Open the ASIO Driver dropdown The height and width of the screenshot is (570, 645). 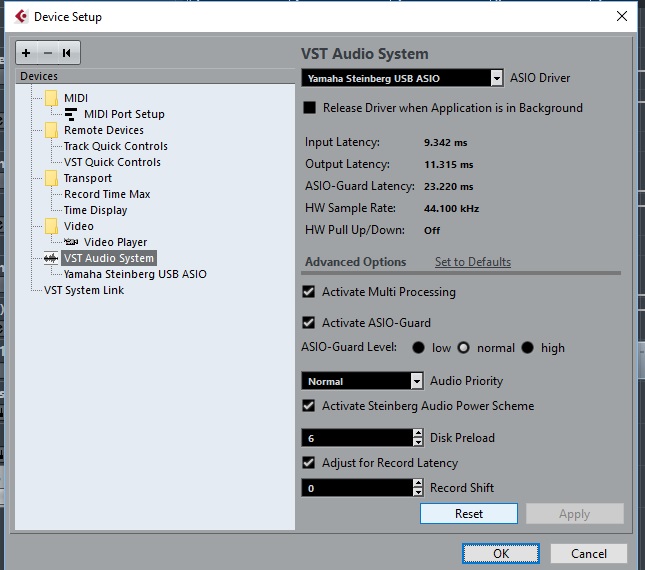coord(497,78)
